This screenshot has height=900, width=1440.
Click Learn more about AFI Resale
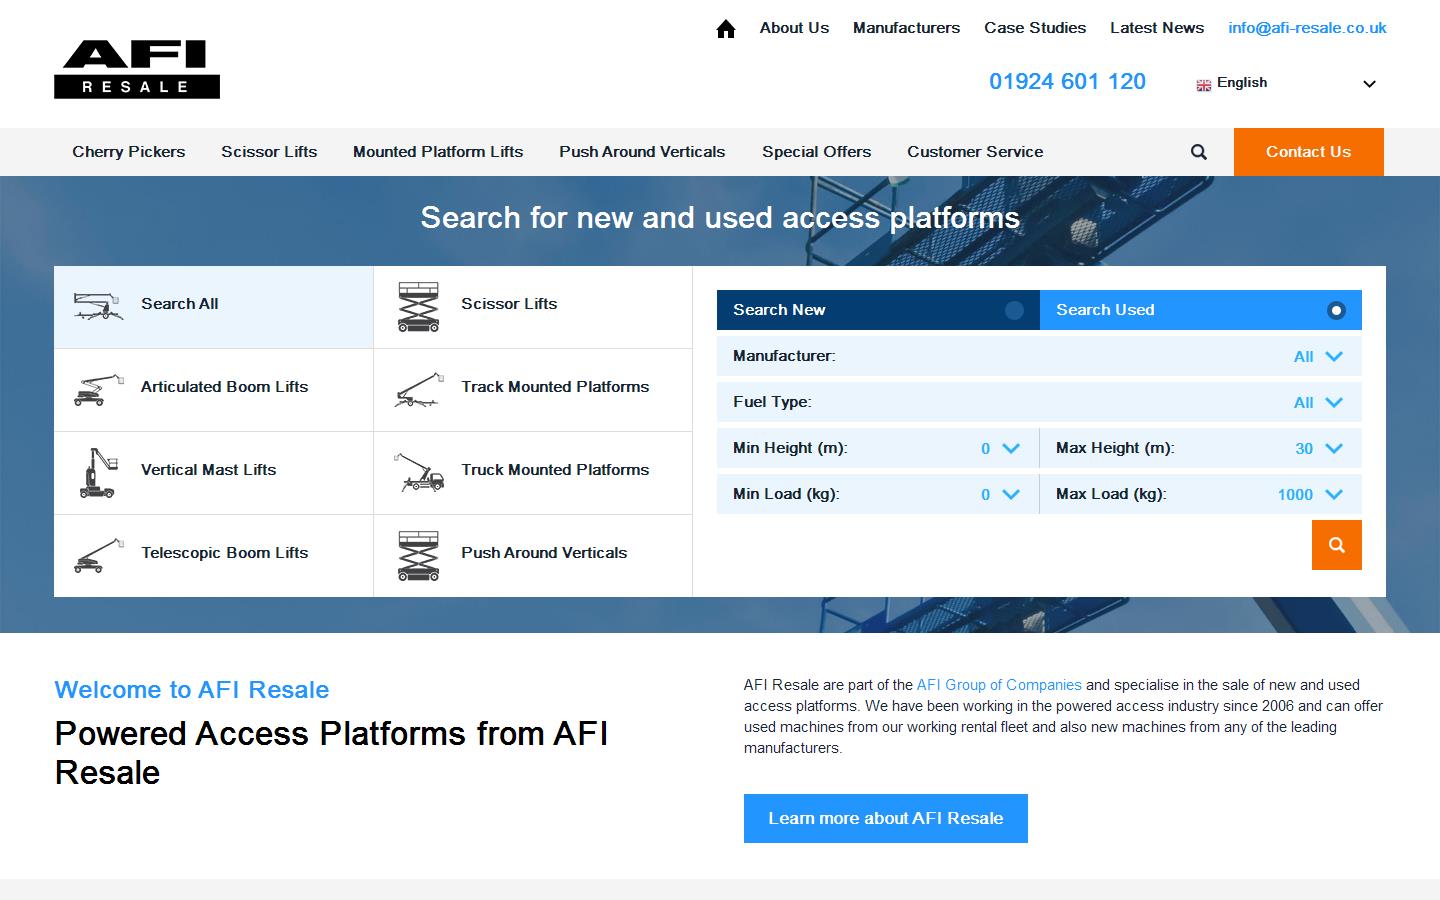pyautogui.click(x=885, y=818)
